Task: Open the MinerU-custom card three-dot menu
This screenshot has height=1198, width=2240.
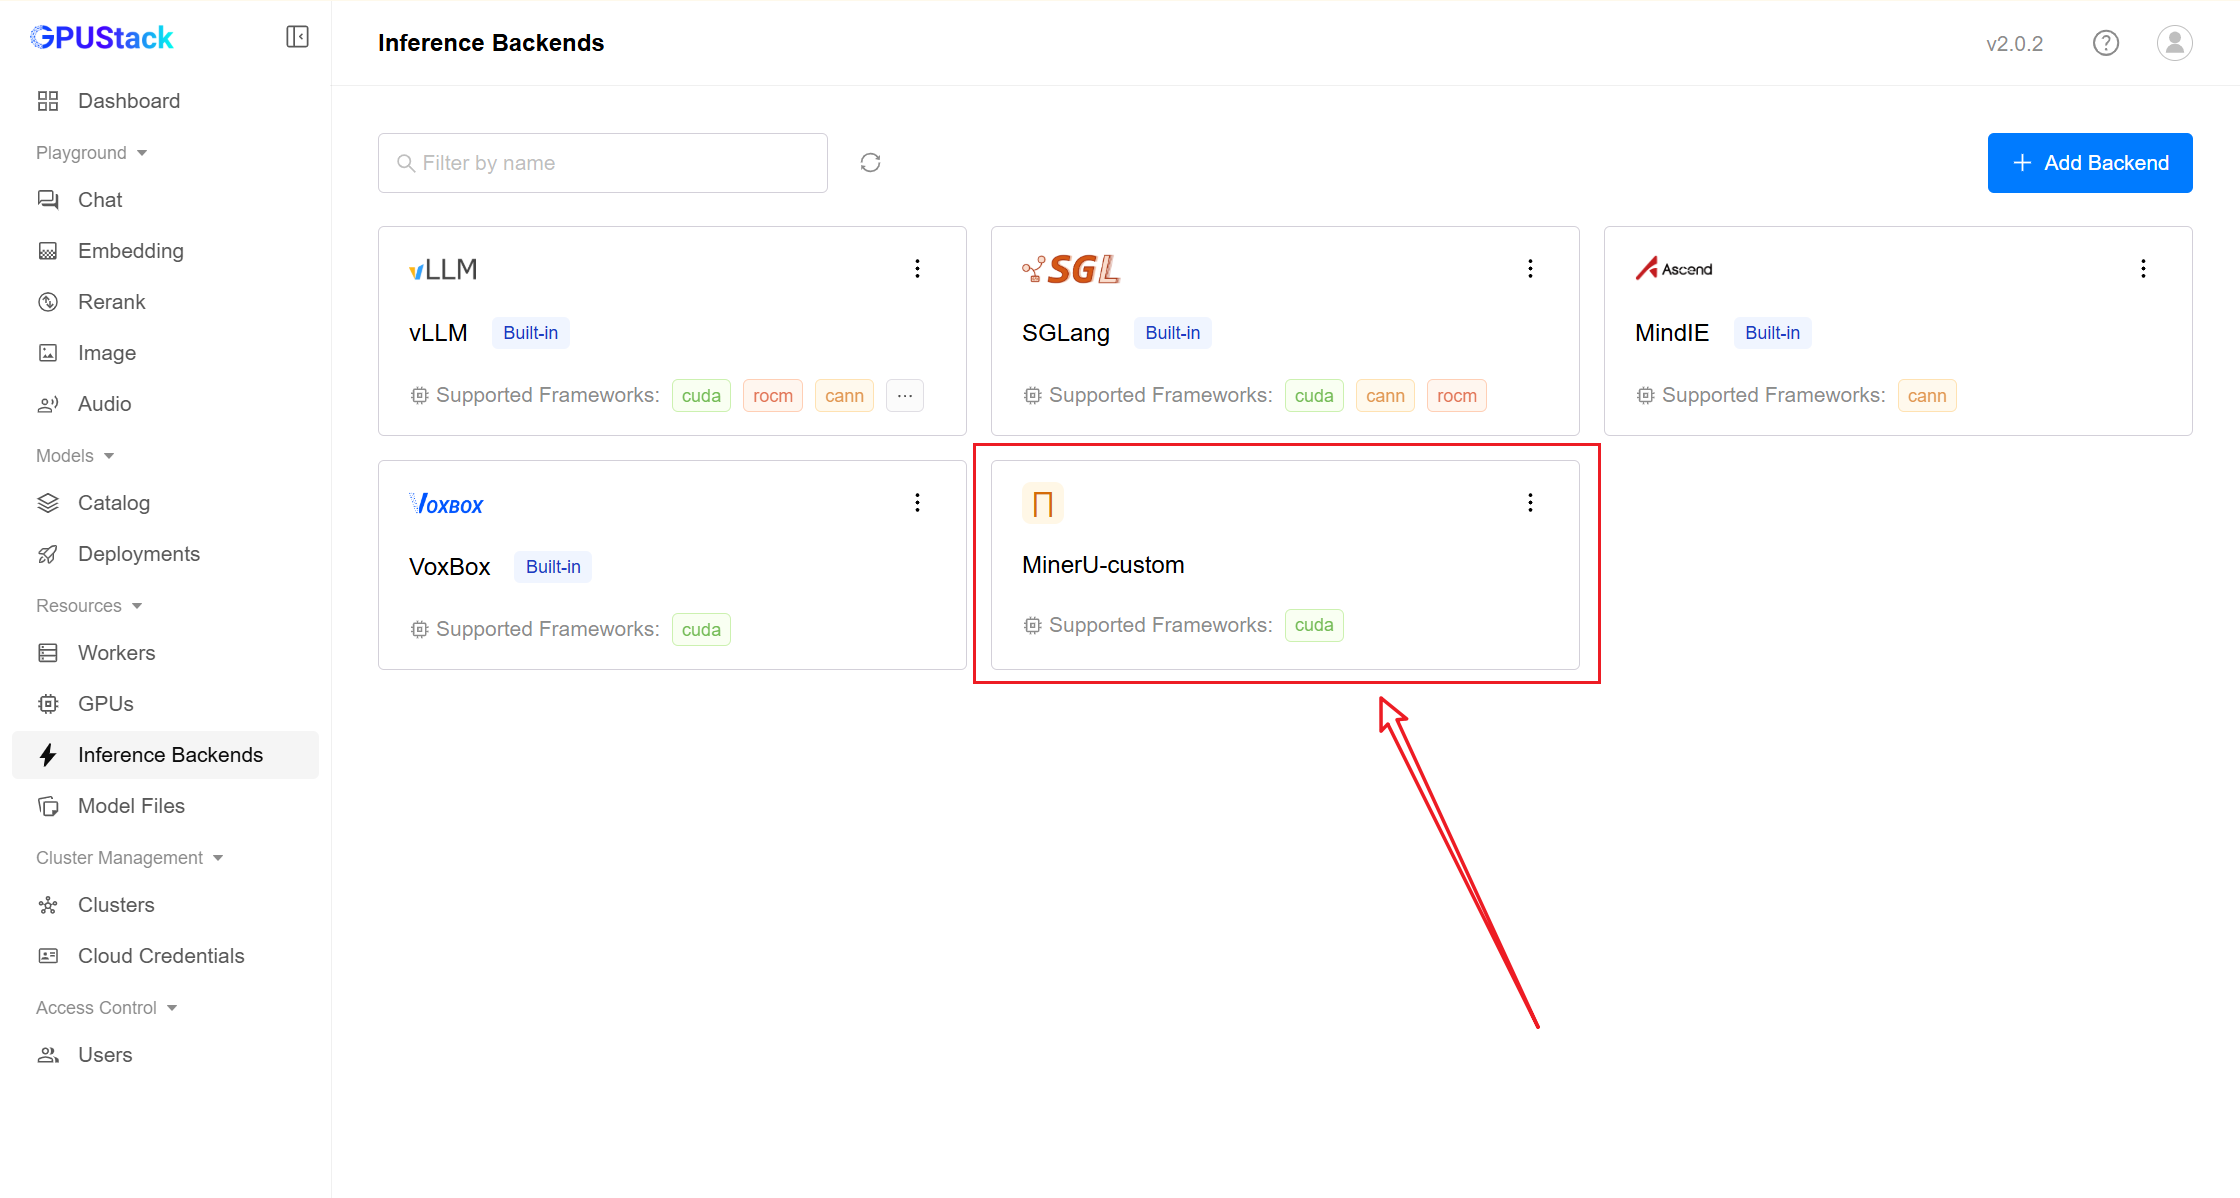Action: click(1530, 503)
